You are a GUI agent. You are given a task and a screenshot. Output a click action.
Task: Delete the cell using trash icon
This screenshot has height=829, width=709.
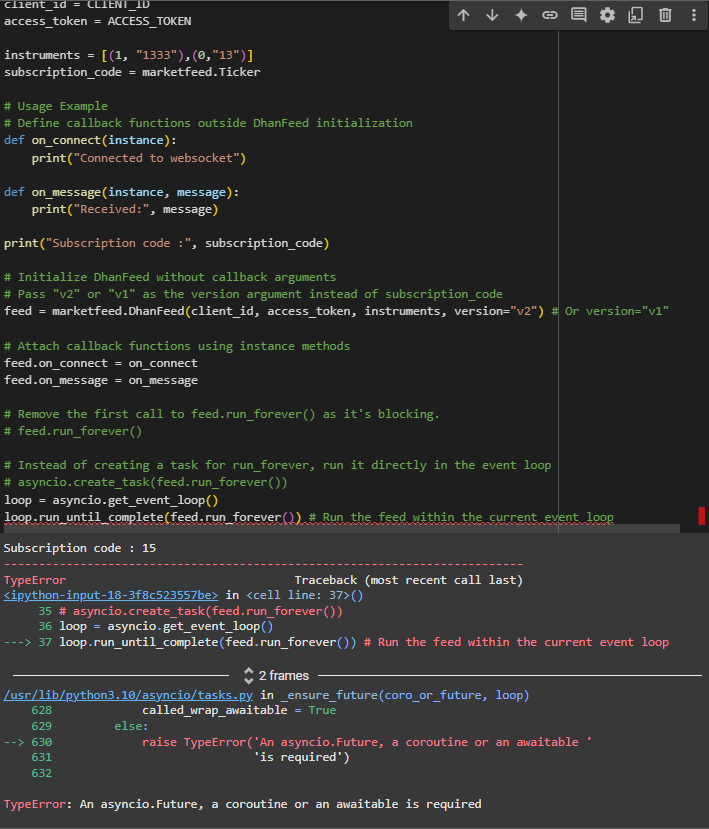[x=665, y=15]
